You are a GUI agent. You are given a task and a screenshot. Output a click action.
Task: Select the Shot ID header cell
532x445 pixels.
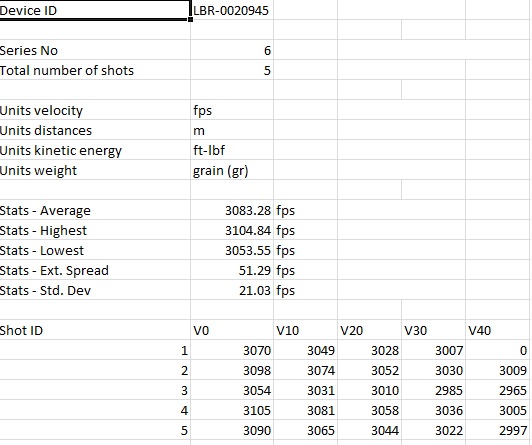(x=95, y=330)
